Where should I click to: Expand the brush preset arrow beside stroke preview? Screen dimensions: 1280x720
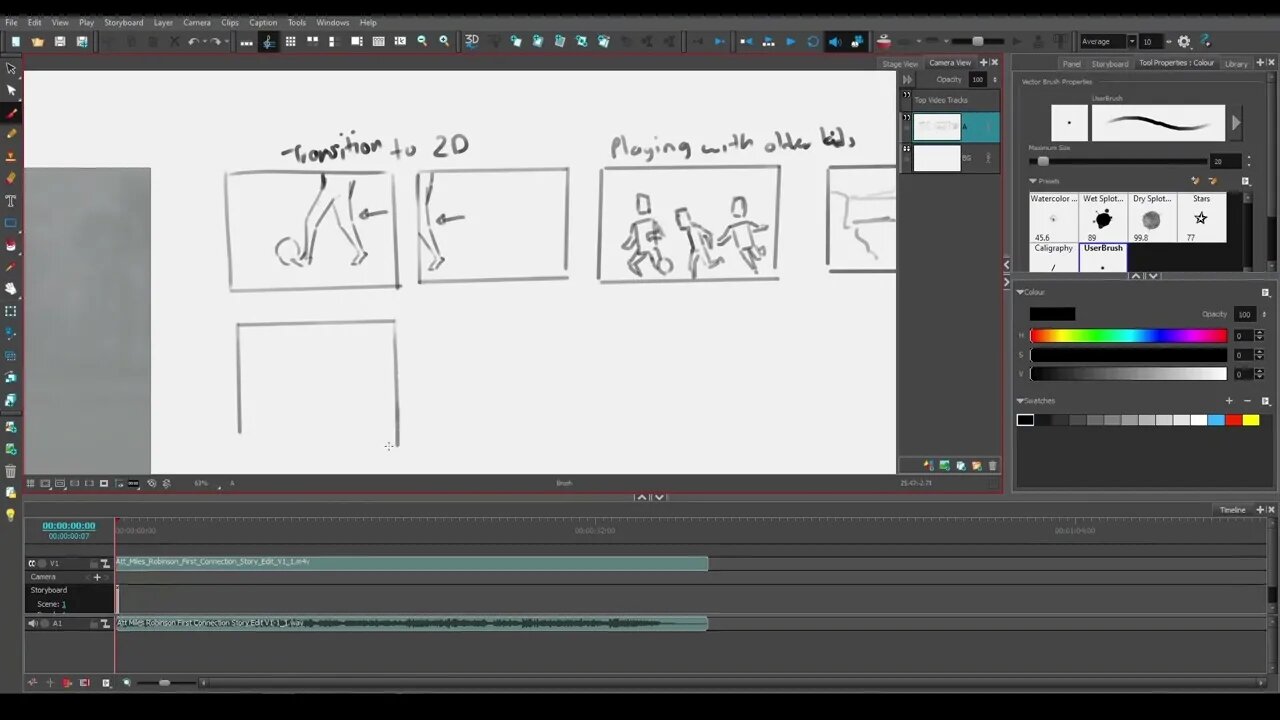point(1236,123)
